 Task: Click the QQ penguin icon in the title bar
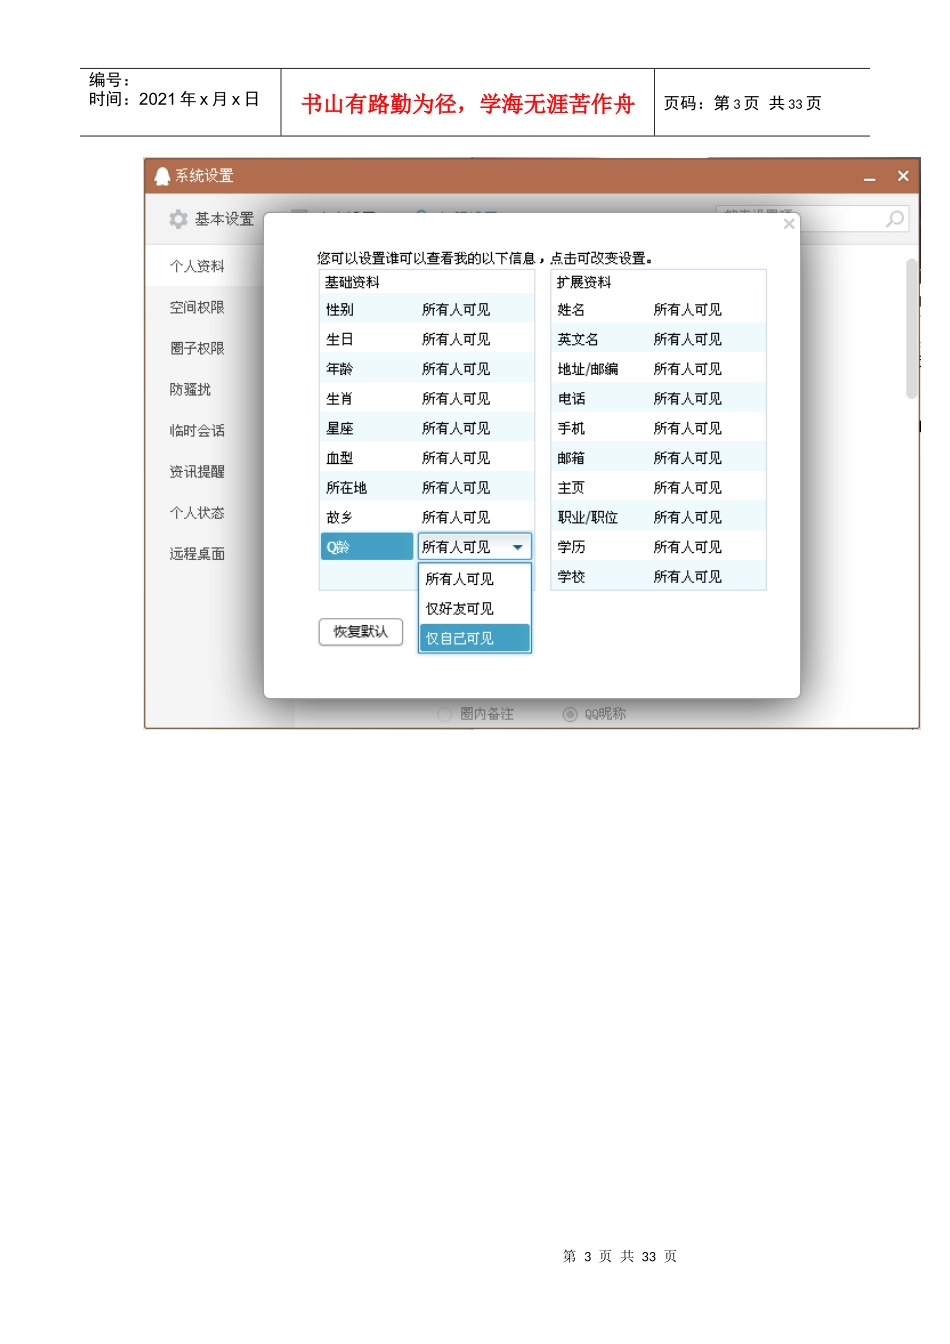(162, 176)
